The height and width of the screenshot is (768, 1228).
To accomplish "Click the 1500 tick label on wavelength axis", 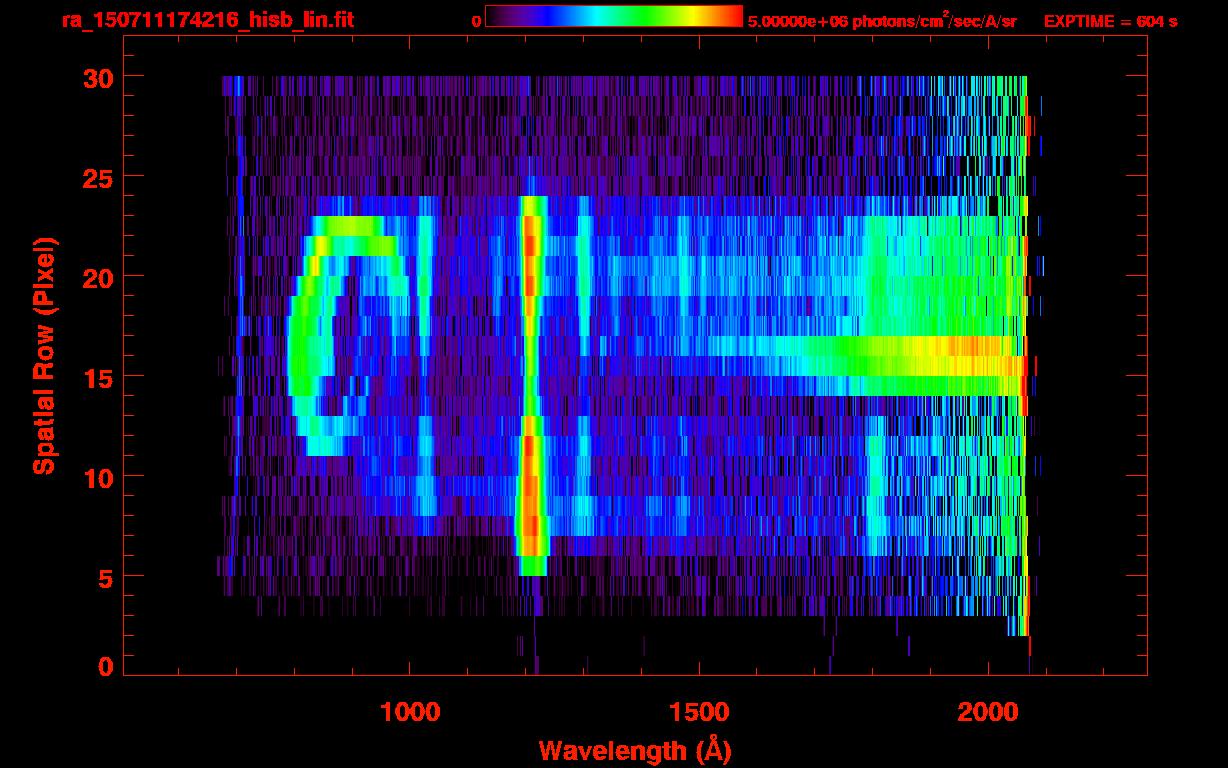I will tap(699, 712).
